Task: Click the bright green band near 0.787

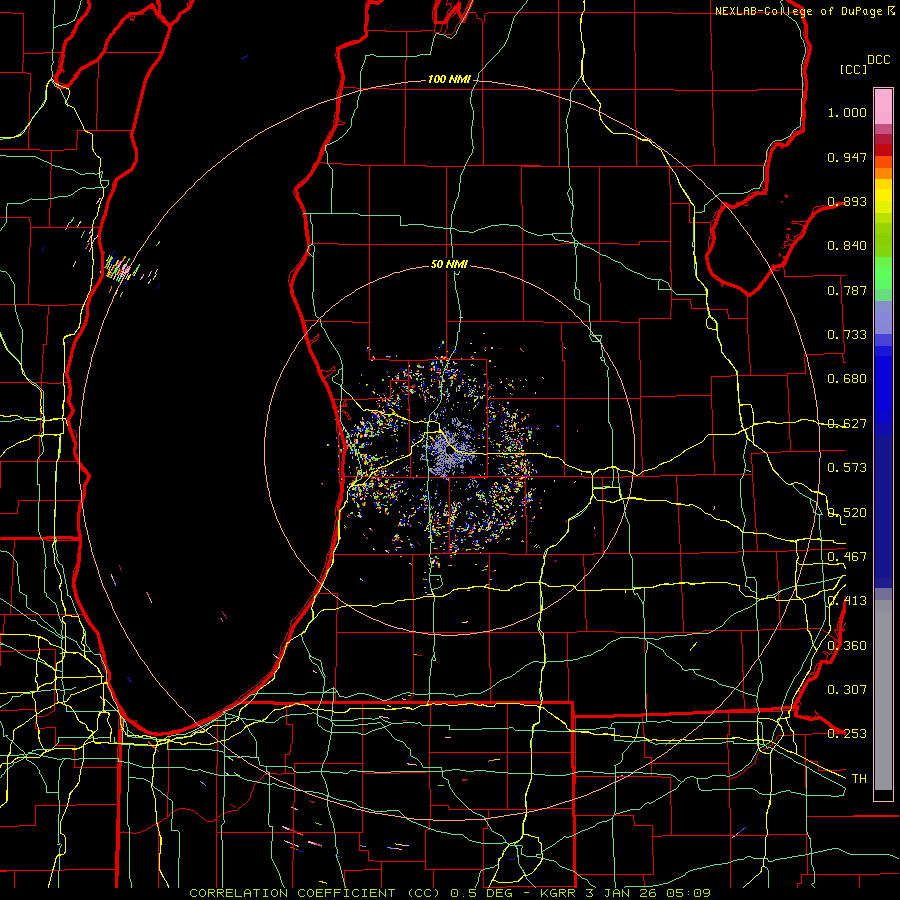Action: [x=883, y=273]
